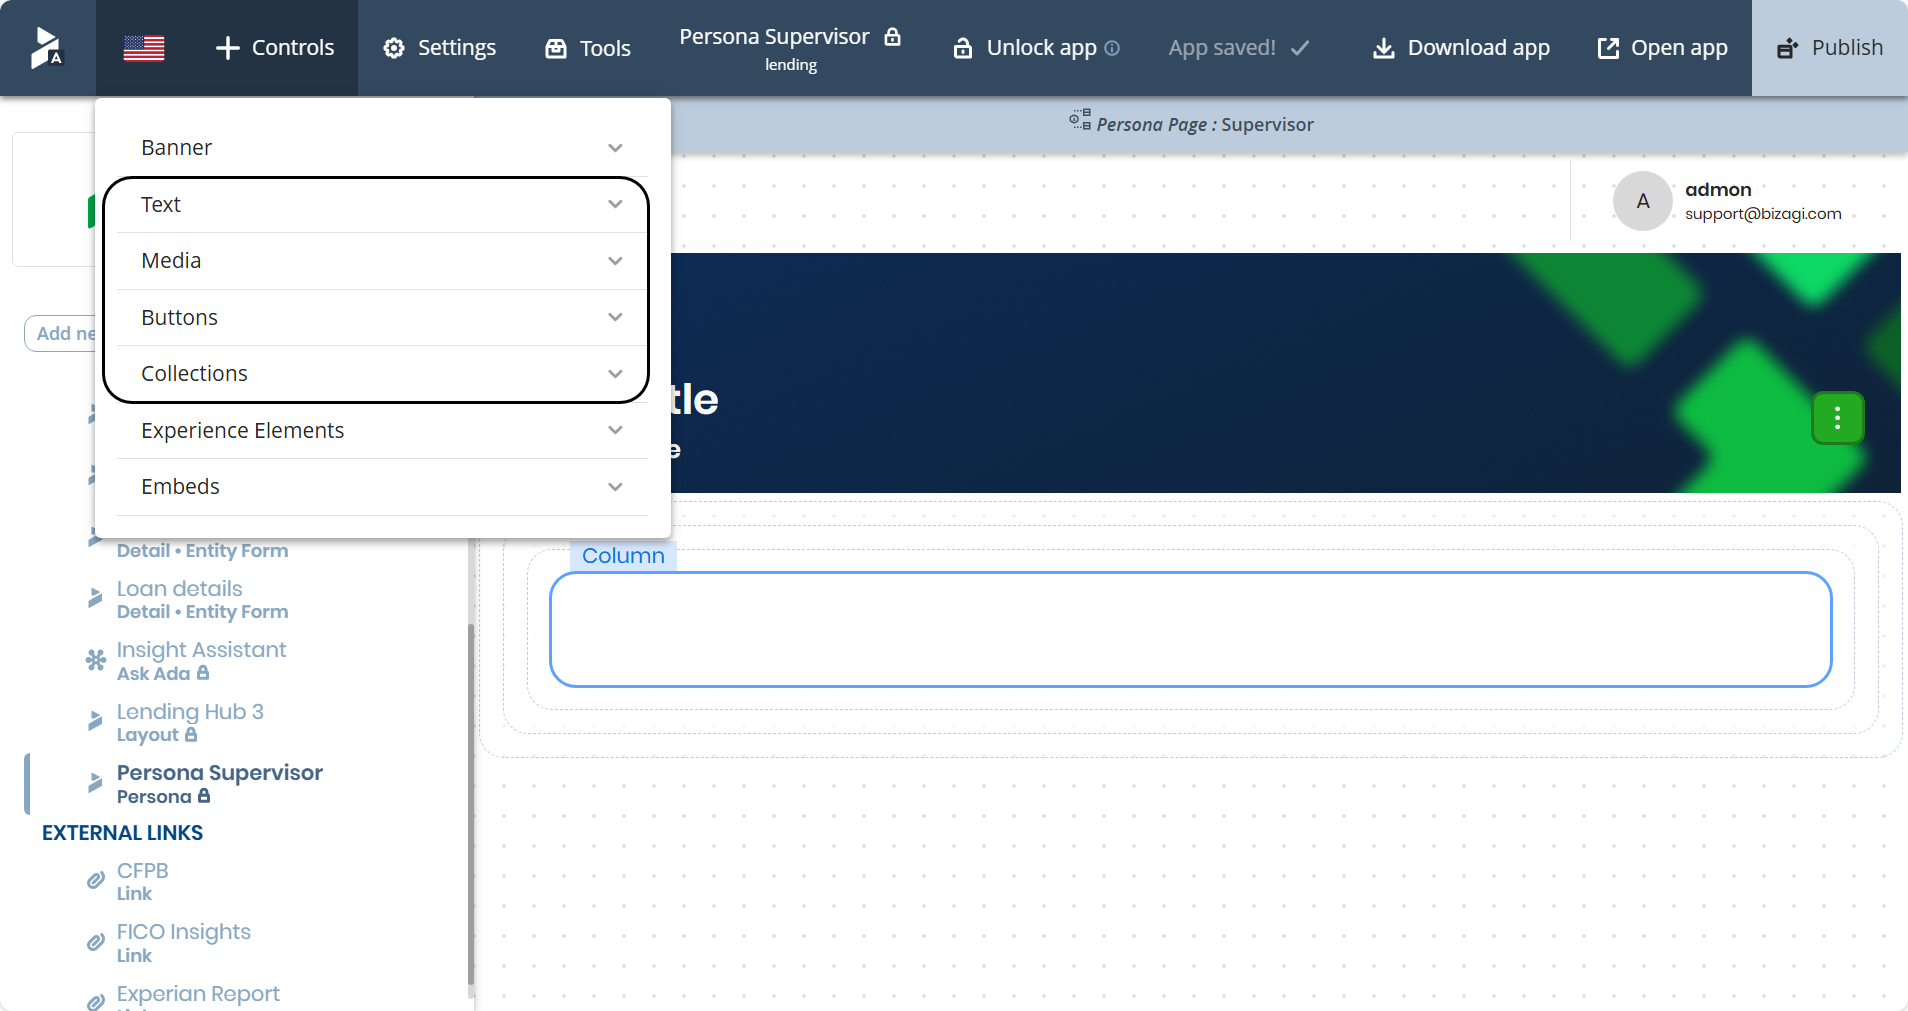1908x1011 pixels.
Task: Click the Download app icon
Action: pyautogui.click(x=1383, y=47)
